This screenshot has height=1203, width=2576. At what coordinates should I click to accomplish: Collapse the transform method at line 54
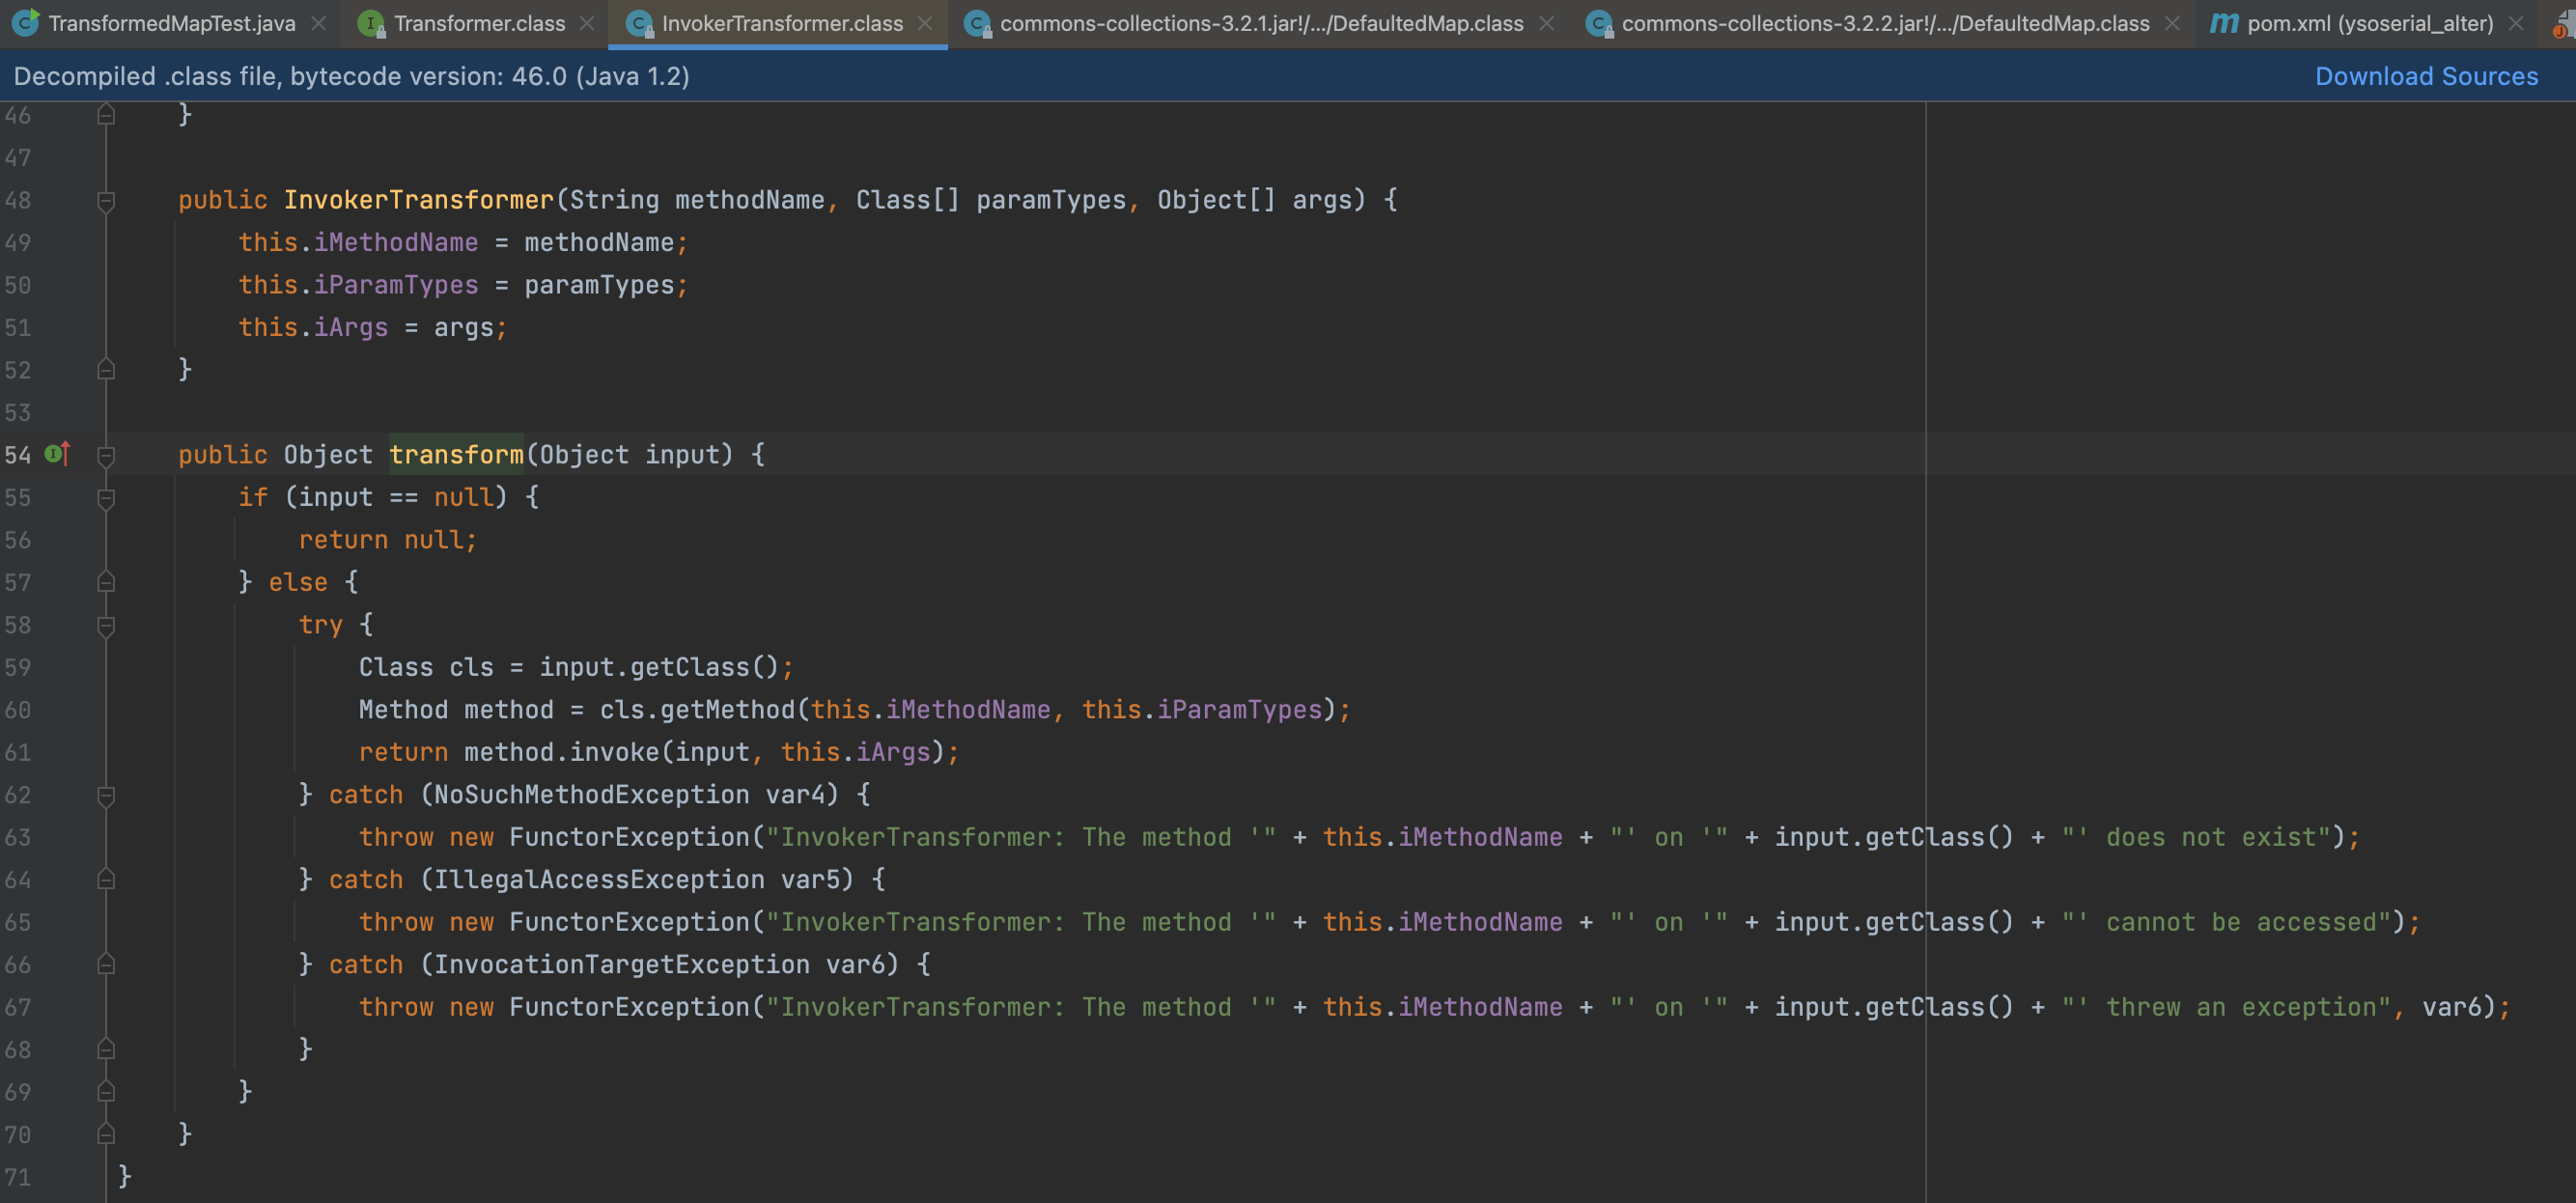click(x=106, y=455)
